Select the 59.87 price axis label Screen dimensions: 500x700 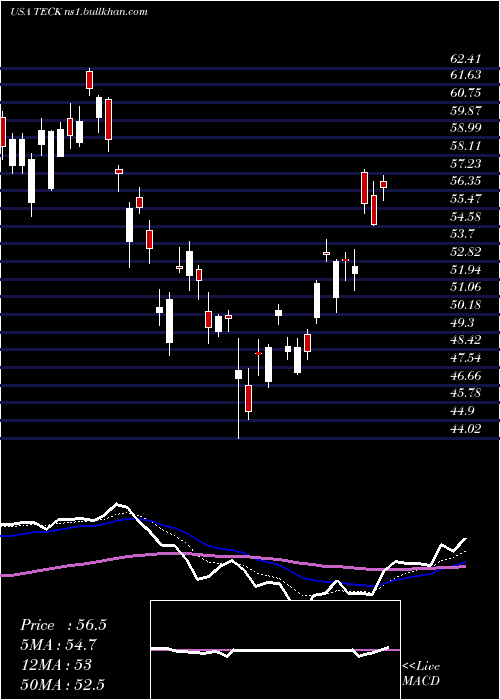pyautogui.click(x=465, y=110)
